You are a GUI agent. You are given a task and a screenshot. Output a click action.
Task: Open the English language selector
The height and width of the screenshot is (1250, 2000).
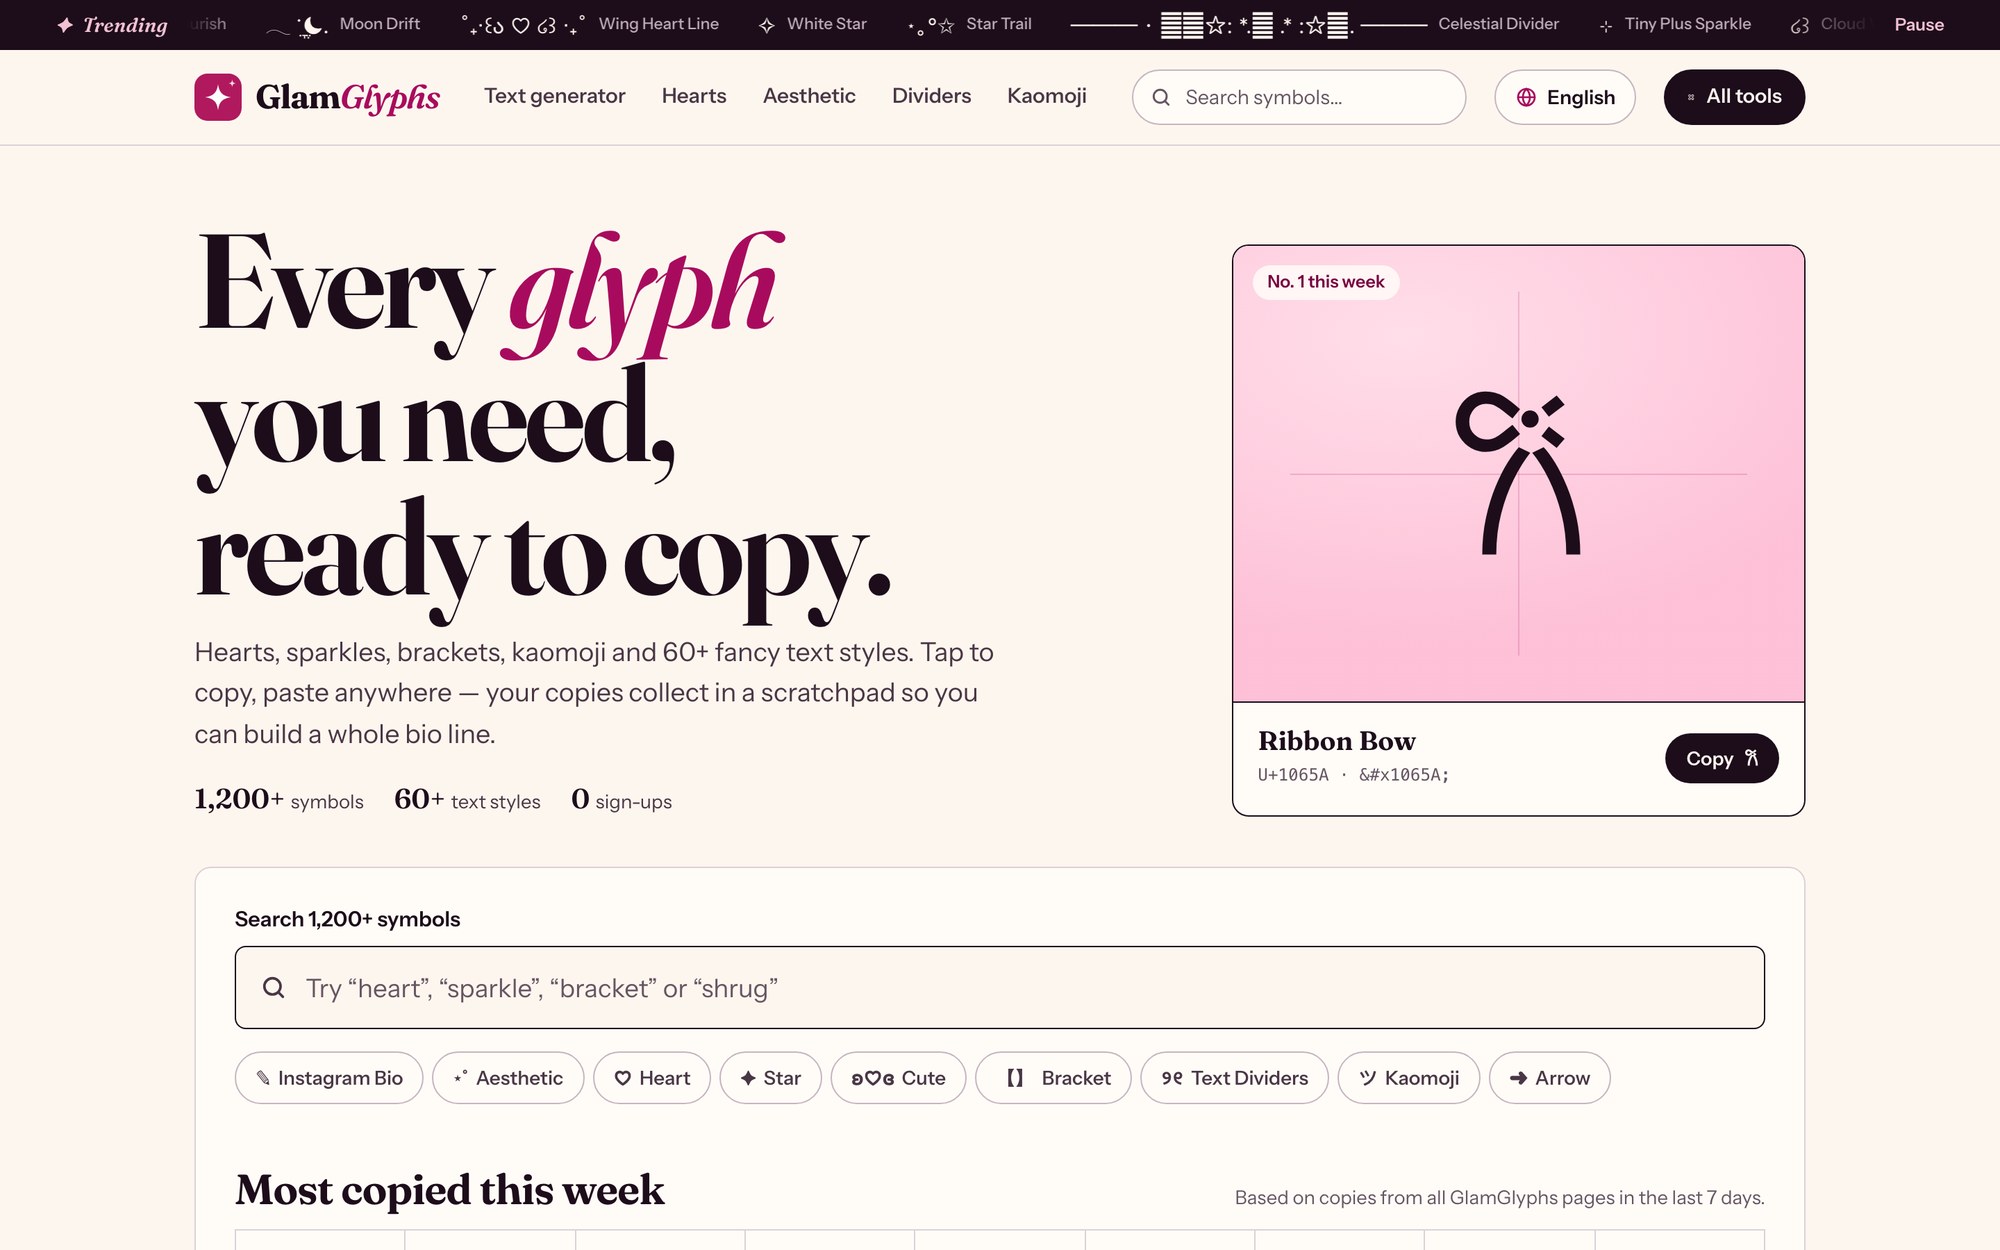coord(1565,97)
